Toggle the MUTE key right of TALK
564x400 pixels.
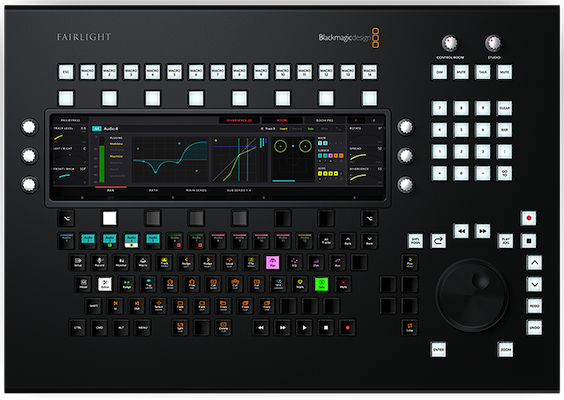[x=505, y=72]
